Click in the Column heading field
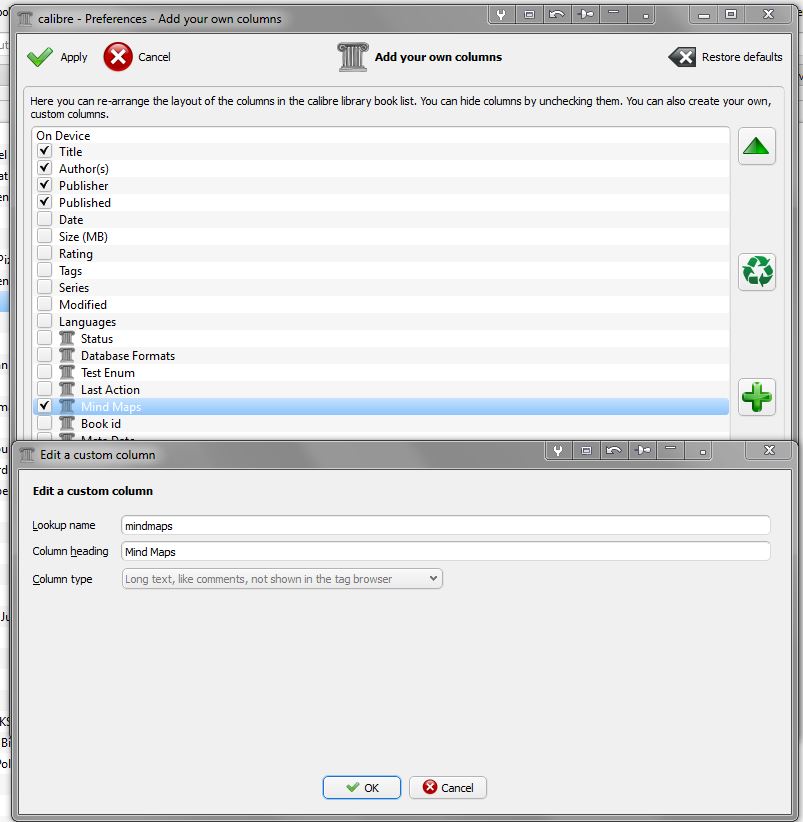The image size is (803, 822). pyautogui.click(x=446, y=551)
